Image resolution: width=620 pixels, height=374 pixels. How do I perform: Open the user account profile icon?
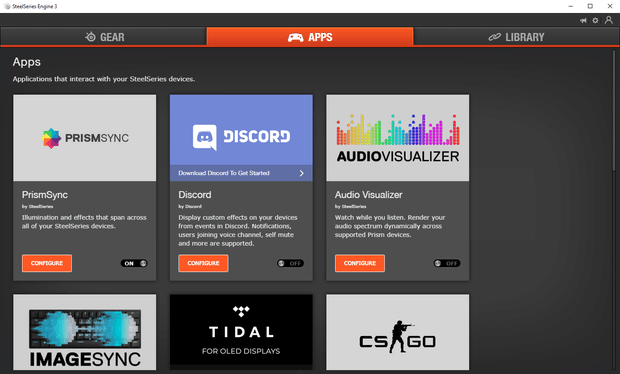tap(609, 20)
